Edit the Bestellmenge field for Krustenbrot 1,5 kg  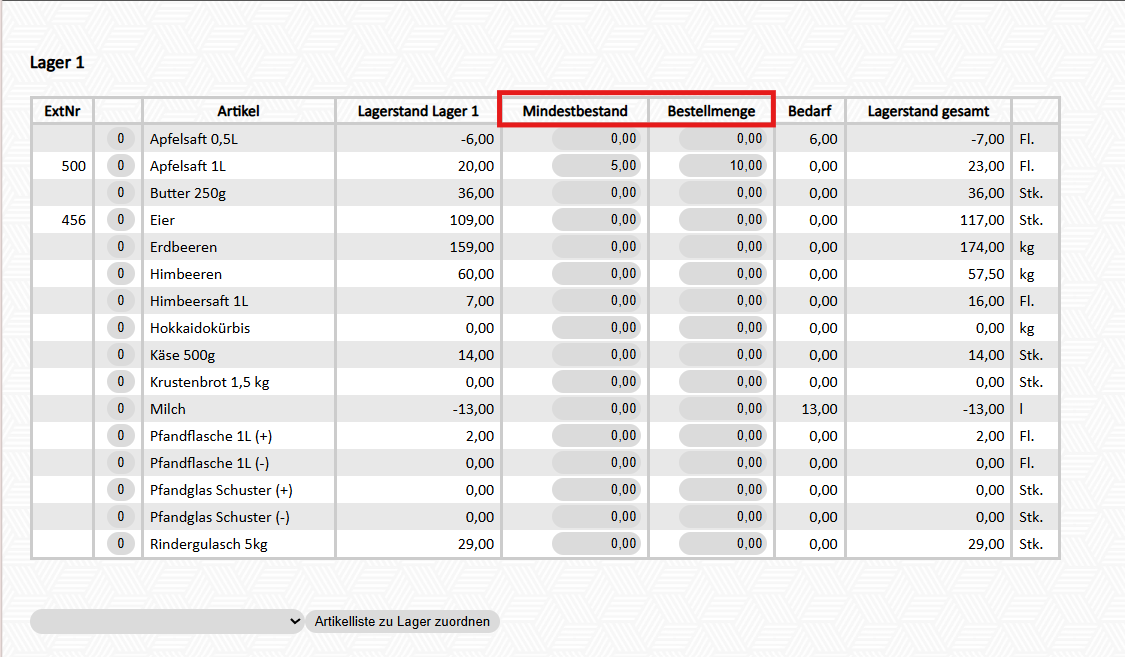pyautogui.click(x=722, y=382)
